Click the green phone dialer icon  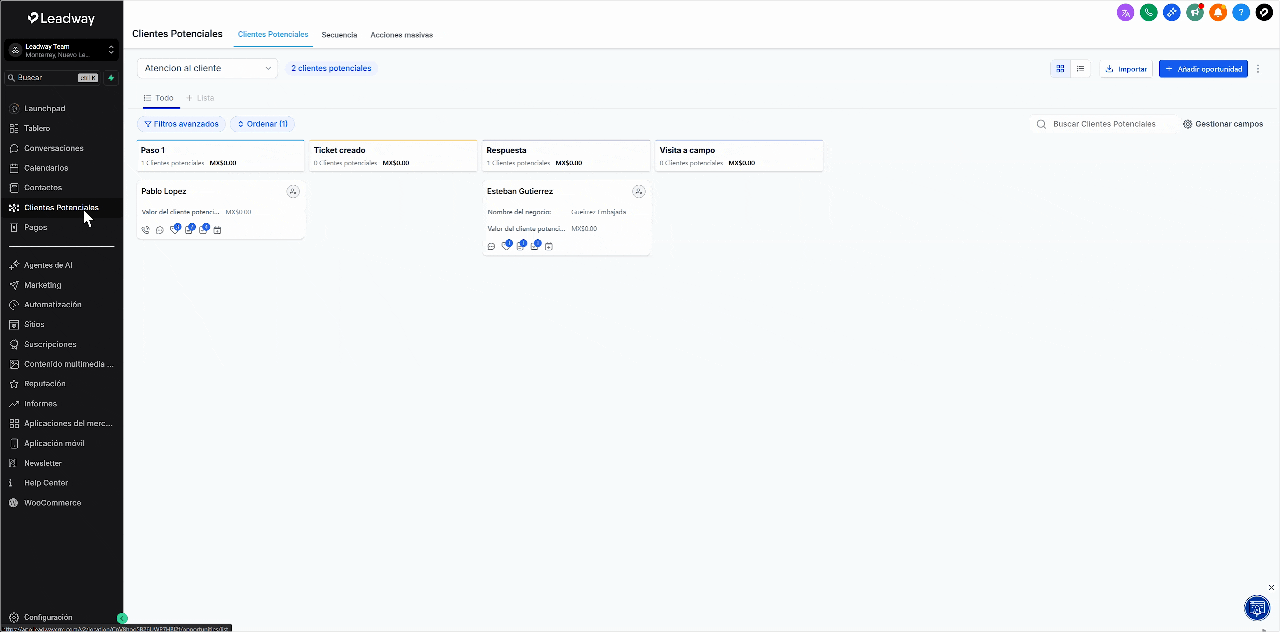(x=1148, y=13)
